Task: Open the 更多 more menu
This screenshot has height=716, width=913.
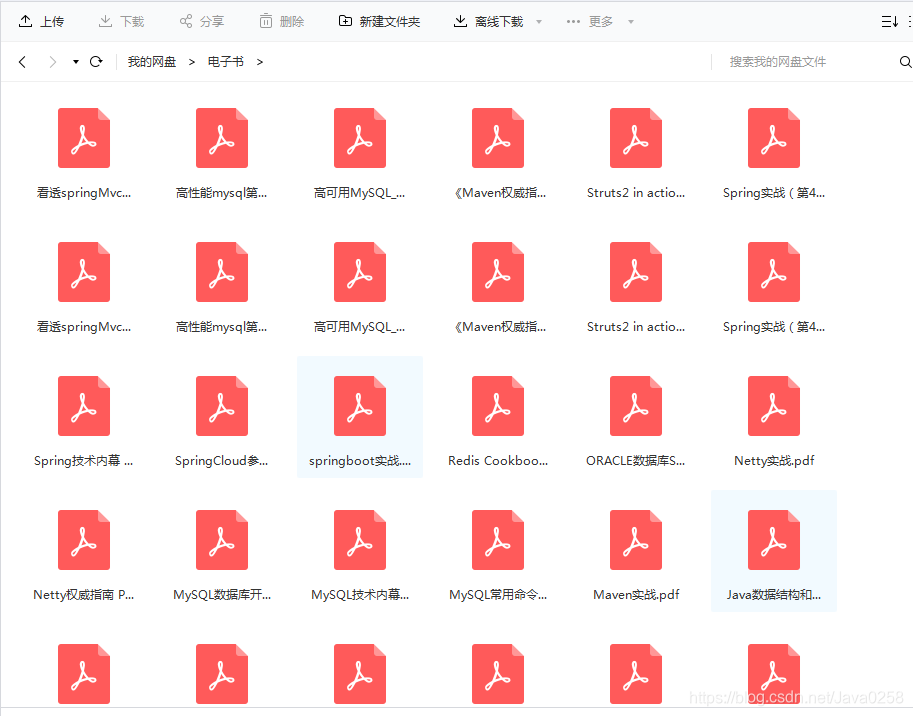Action: 590,22
